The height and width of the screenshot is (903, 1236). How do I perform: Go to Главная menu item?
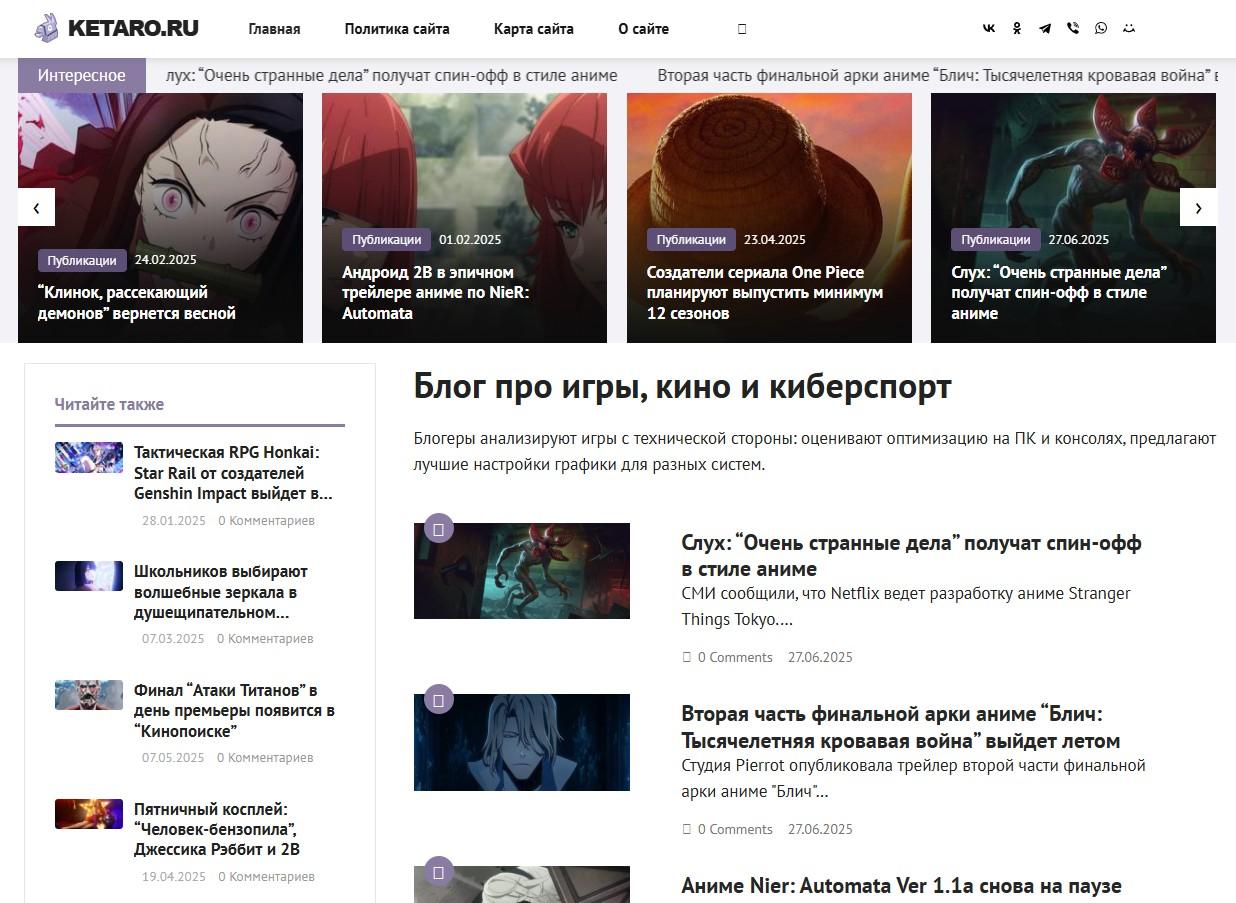click(x=274, y=29)
